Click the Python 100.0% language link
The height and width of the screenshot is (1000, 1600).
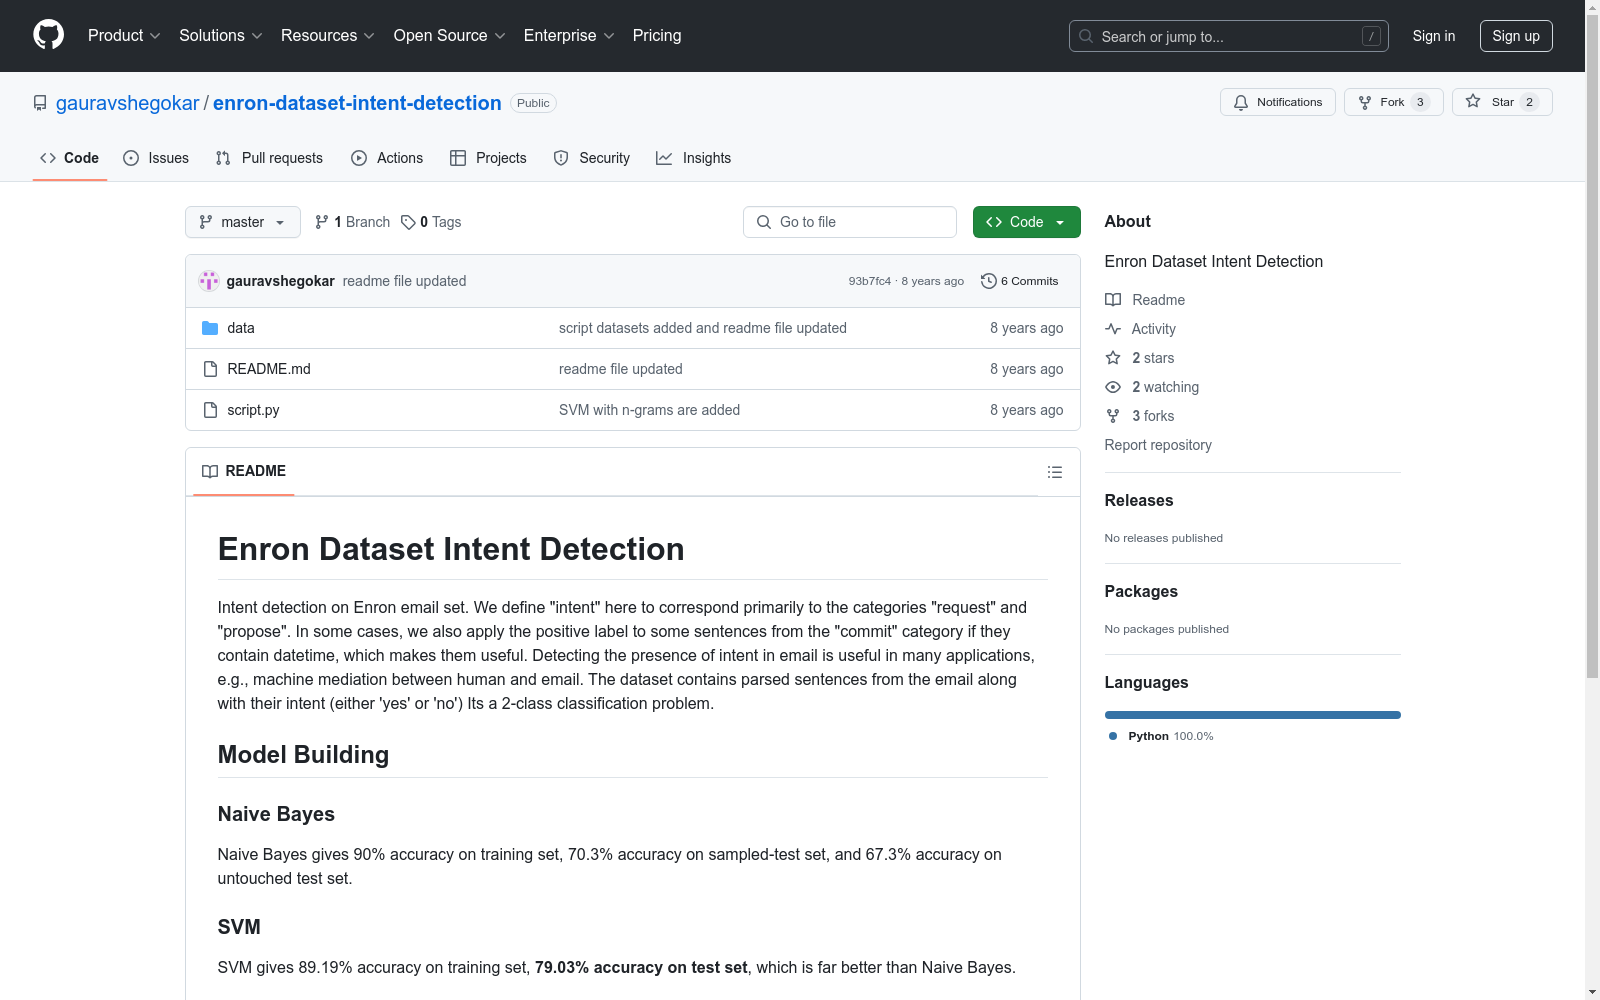pyautogui.click(x=1162, y=736)
